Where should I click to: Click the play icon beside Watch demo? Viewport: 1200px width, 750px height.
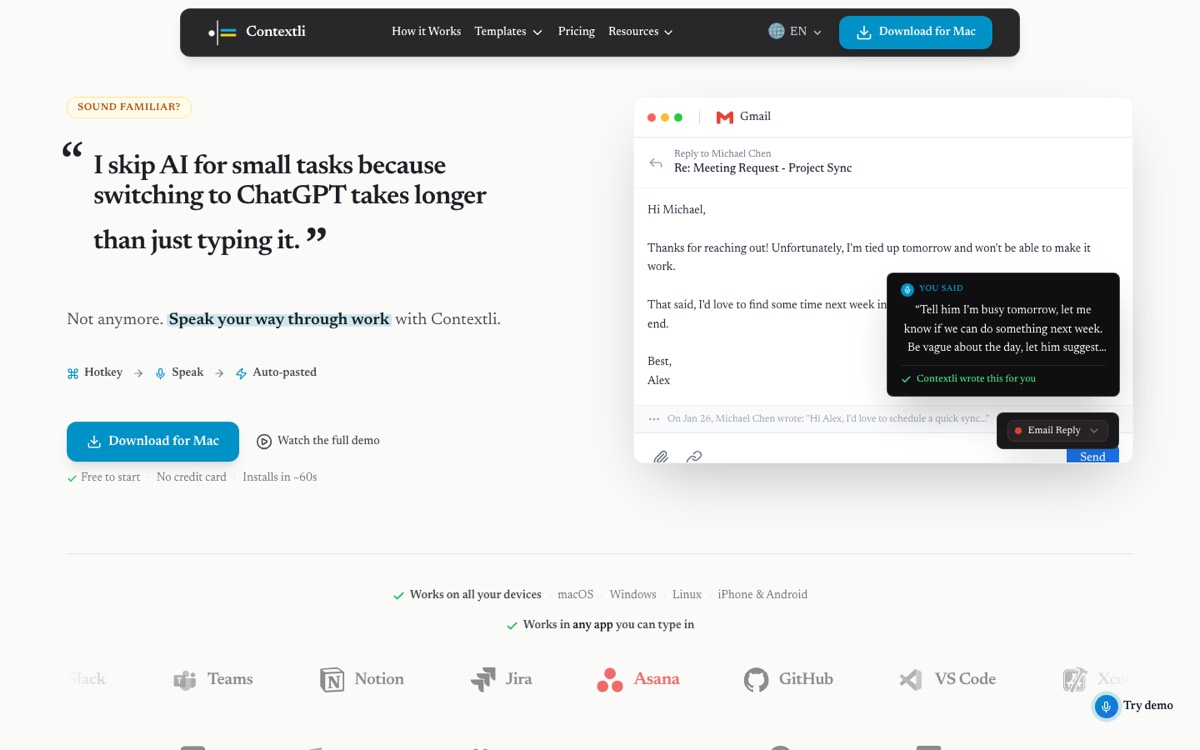click(x=264, y=441)
